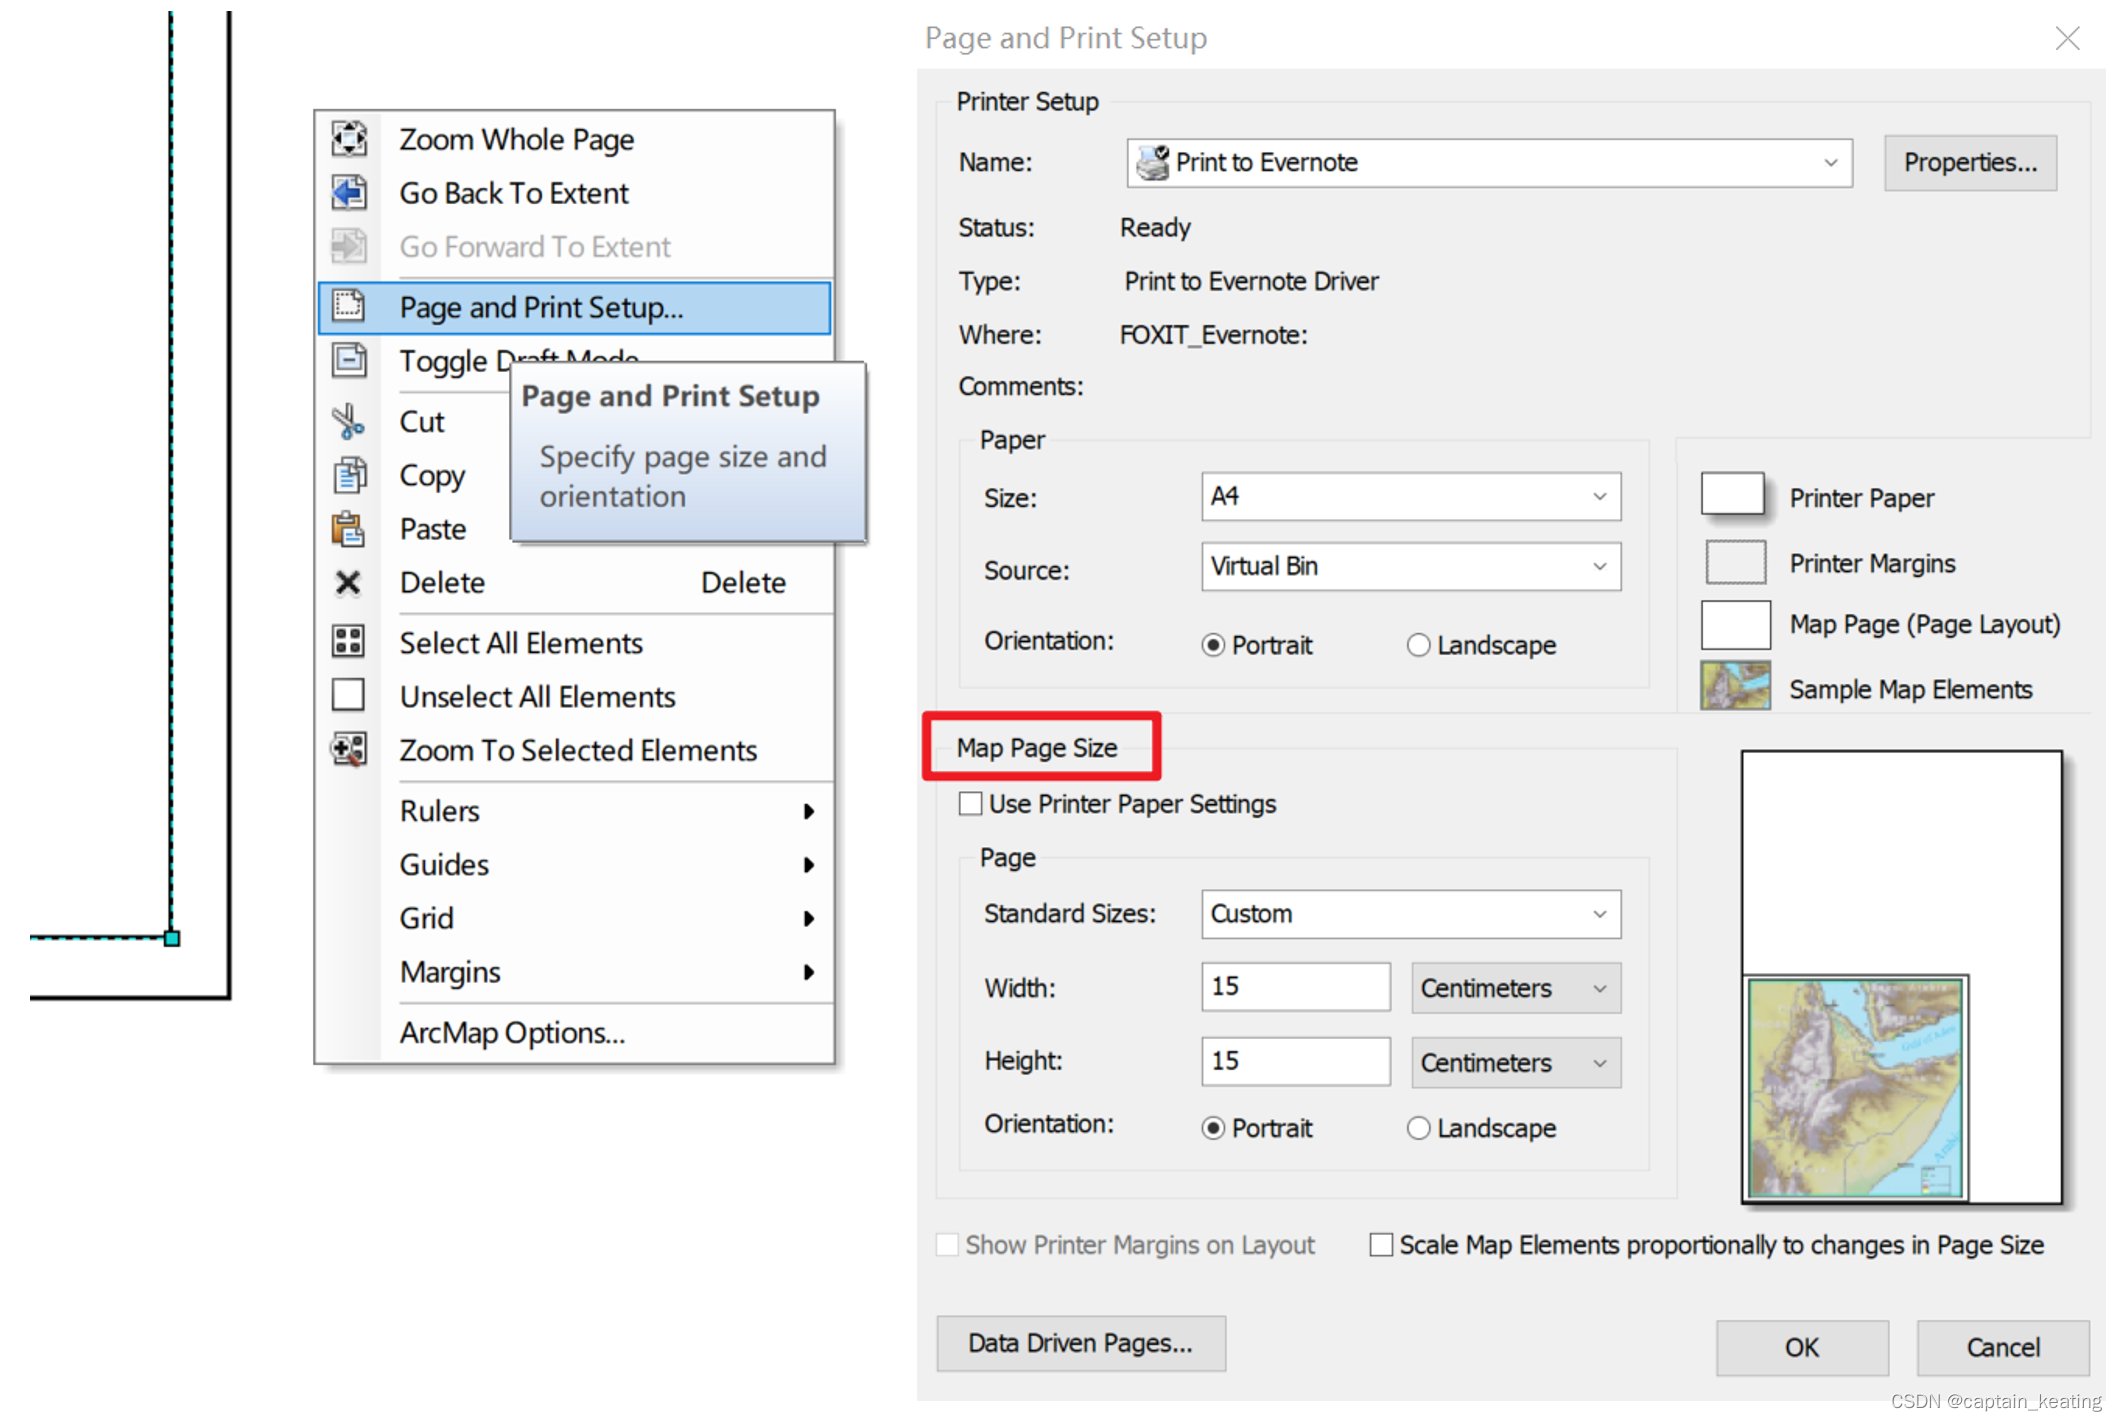Check Scale Map Elements proportionally option
Screen dimensions: 2117x1421
click(x=1381, y=1245)
